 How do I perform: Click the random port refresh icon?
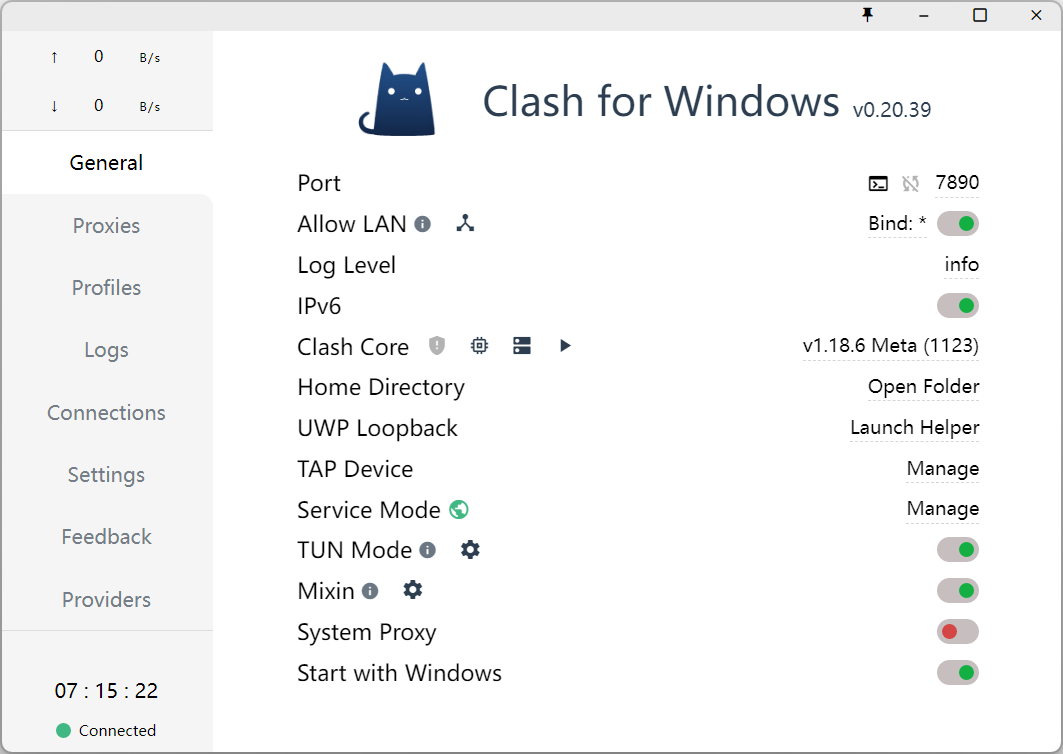pos(910,183)
